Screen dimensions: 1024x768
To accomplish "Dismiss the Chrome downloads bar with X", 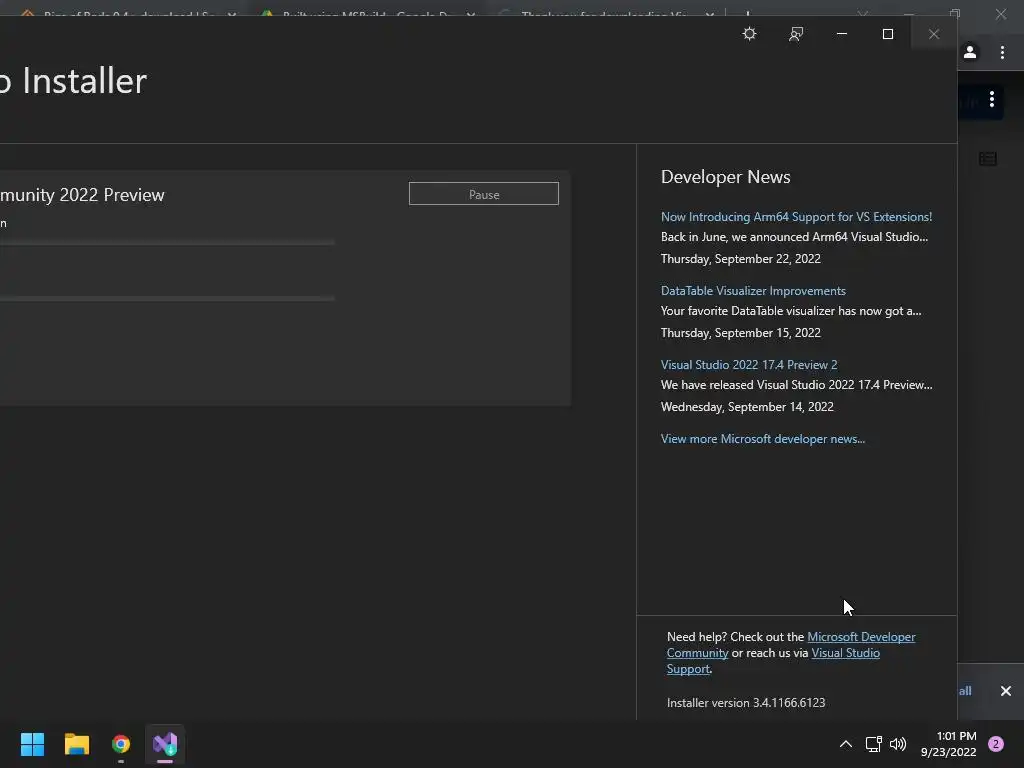I will pyautogui.click(x=1006, y=691).
